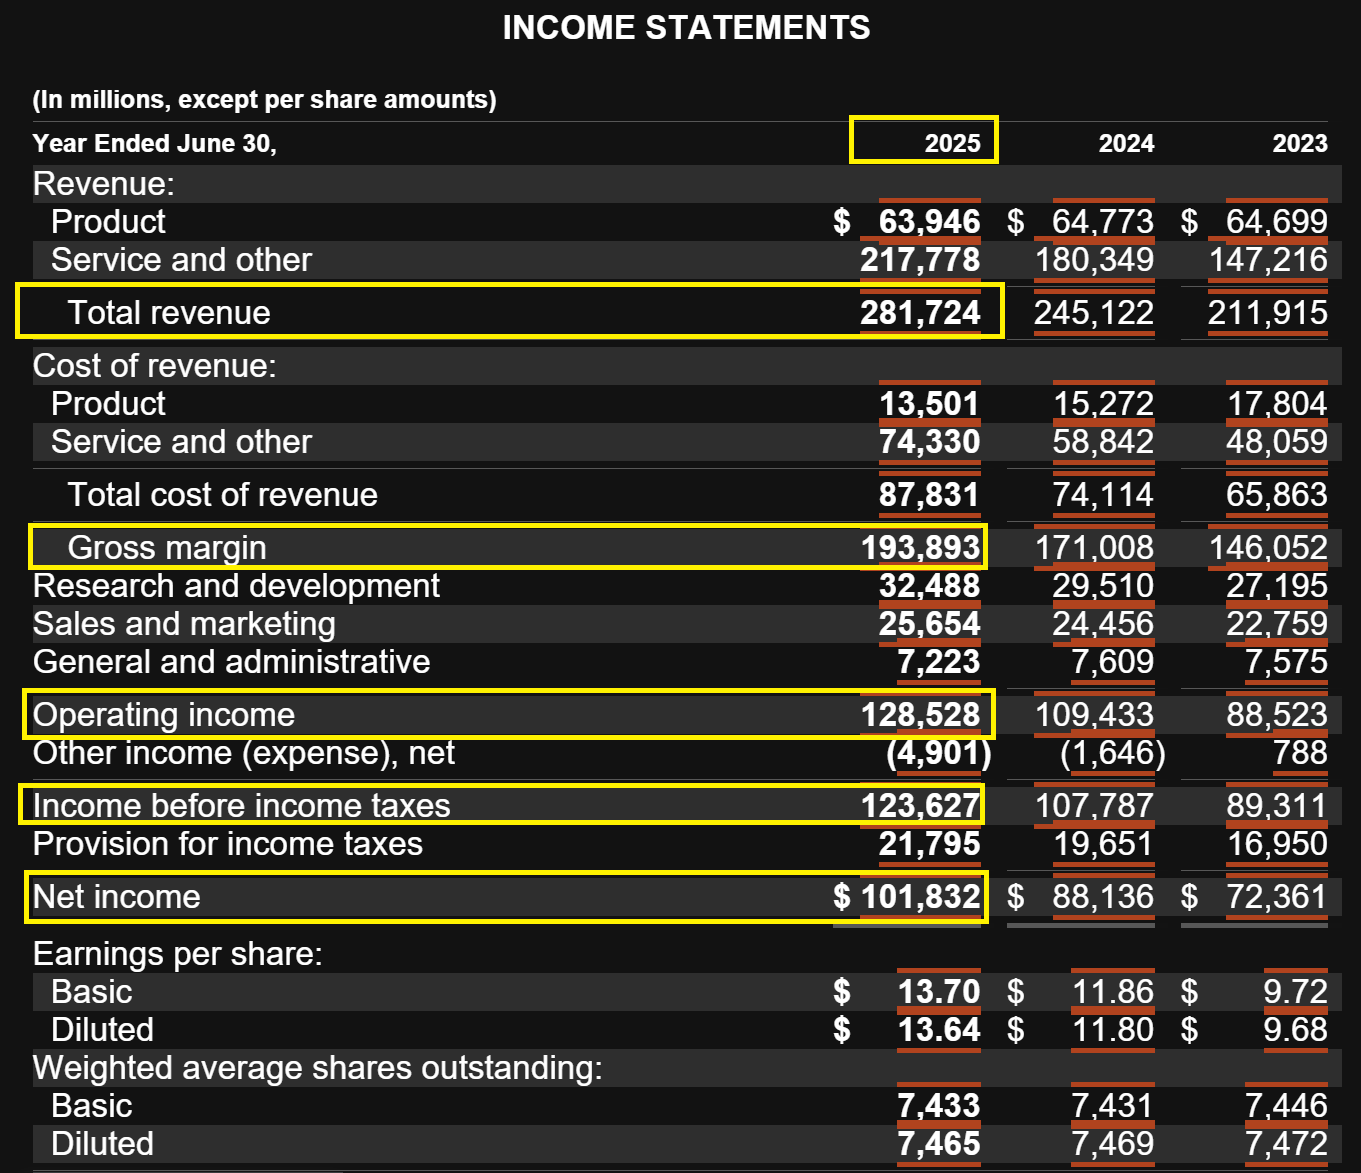Screen dimensions: 1361x1173
Task: Select the Total cost of revenue label
Action: point(222,494)
